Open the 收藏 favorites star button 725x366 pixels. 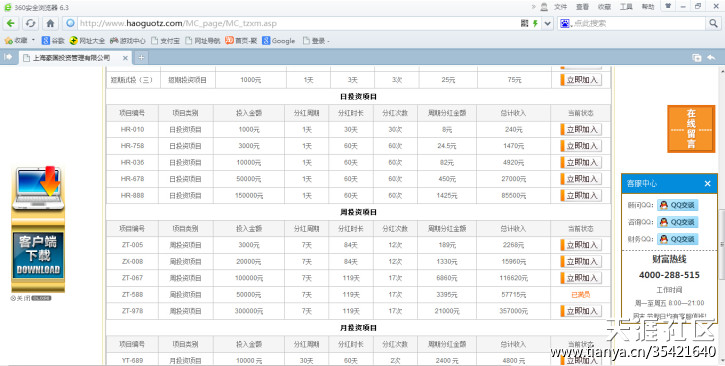click(x=16, y=41)
